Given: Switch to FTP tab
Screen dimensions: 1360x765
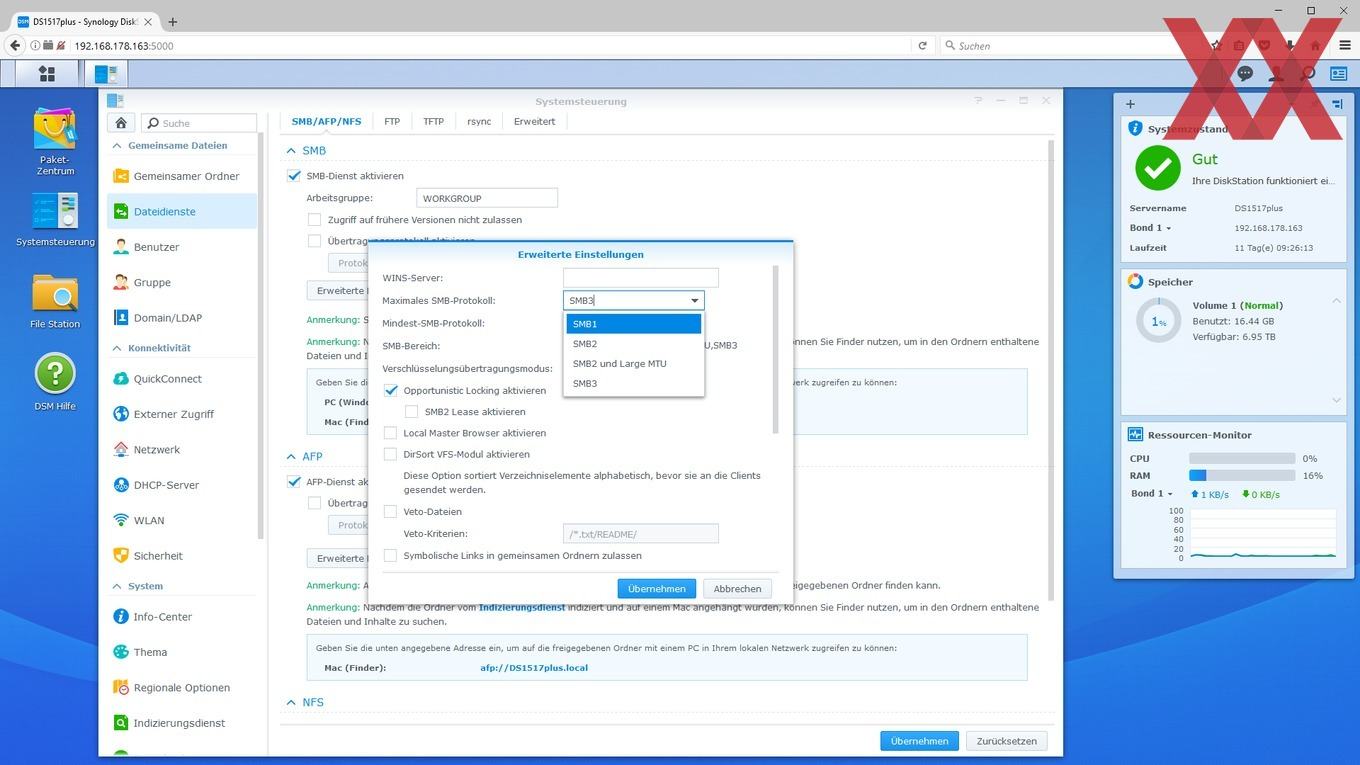Looking at the screenshot, I should coord(392,121).
